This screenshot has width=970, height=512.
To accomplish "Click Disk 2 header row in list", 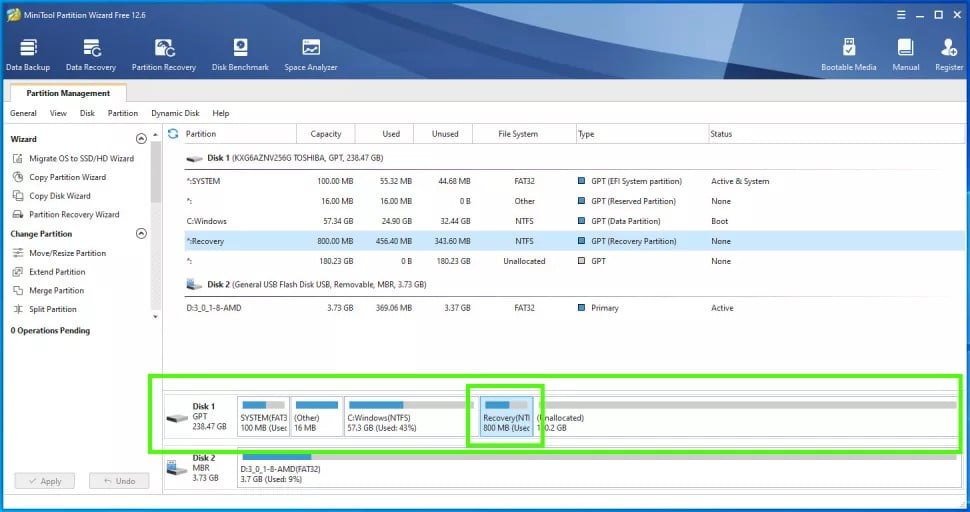I will click(574, 284).
